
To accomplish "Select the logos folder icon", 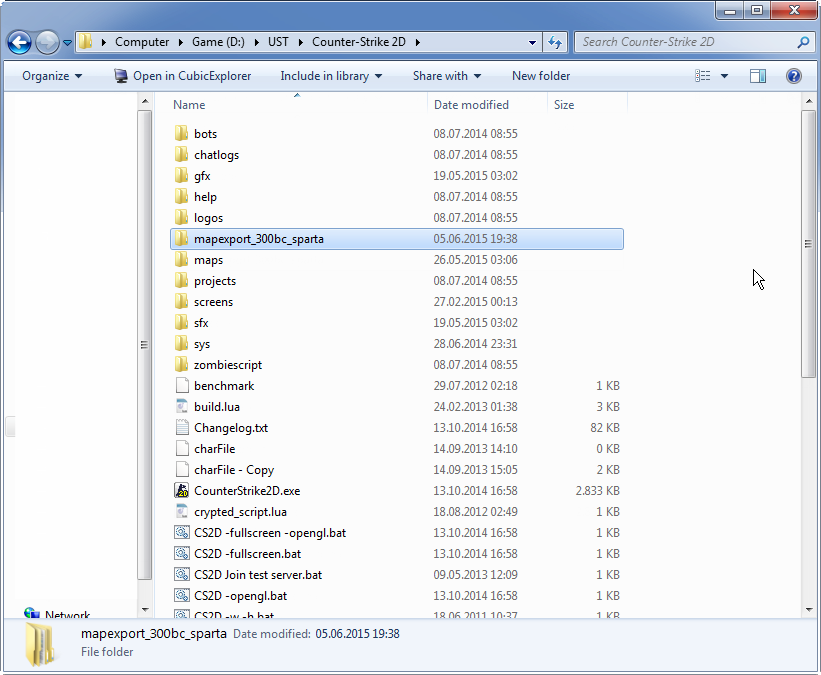I will click(x=181, y=217).
